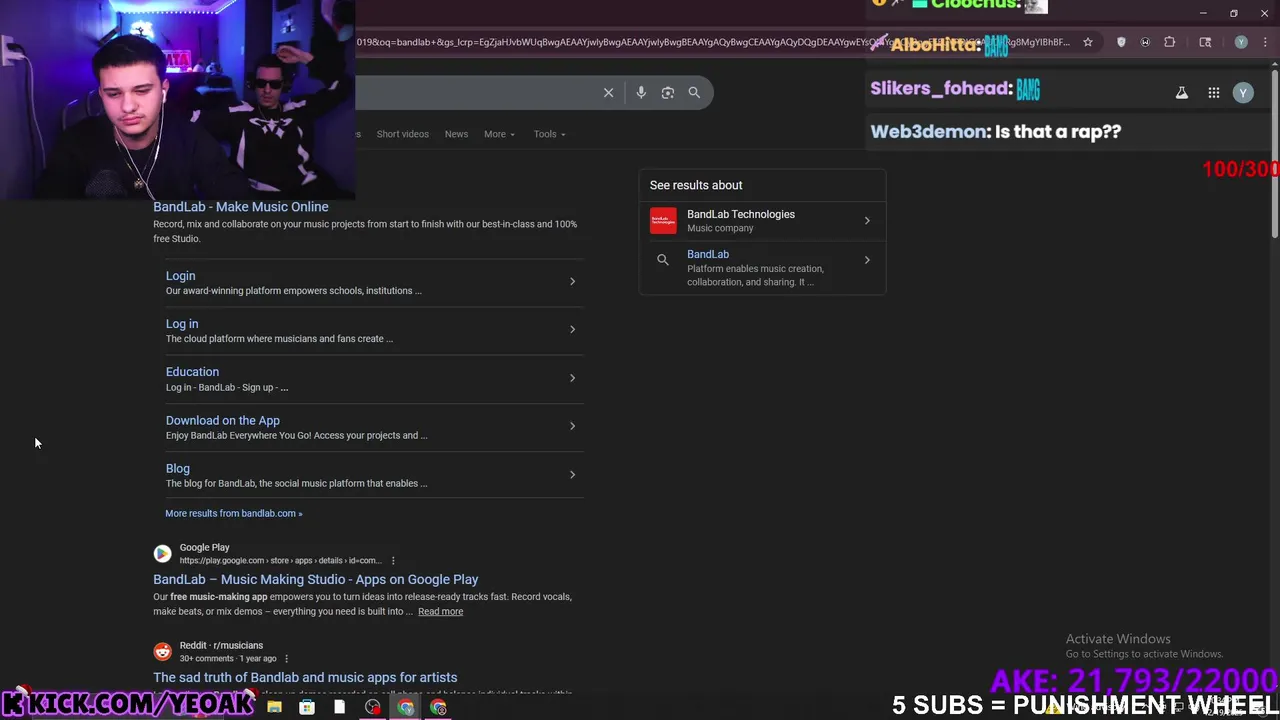Open search by image (Lens) icon

667,92
